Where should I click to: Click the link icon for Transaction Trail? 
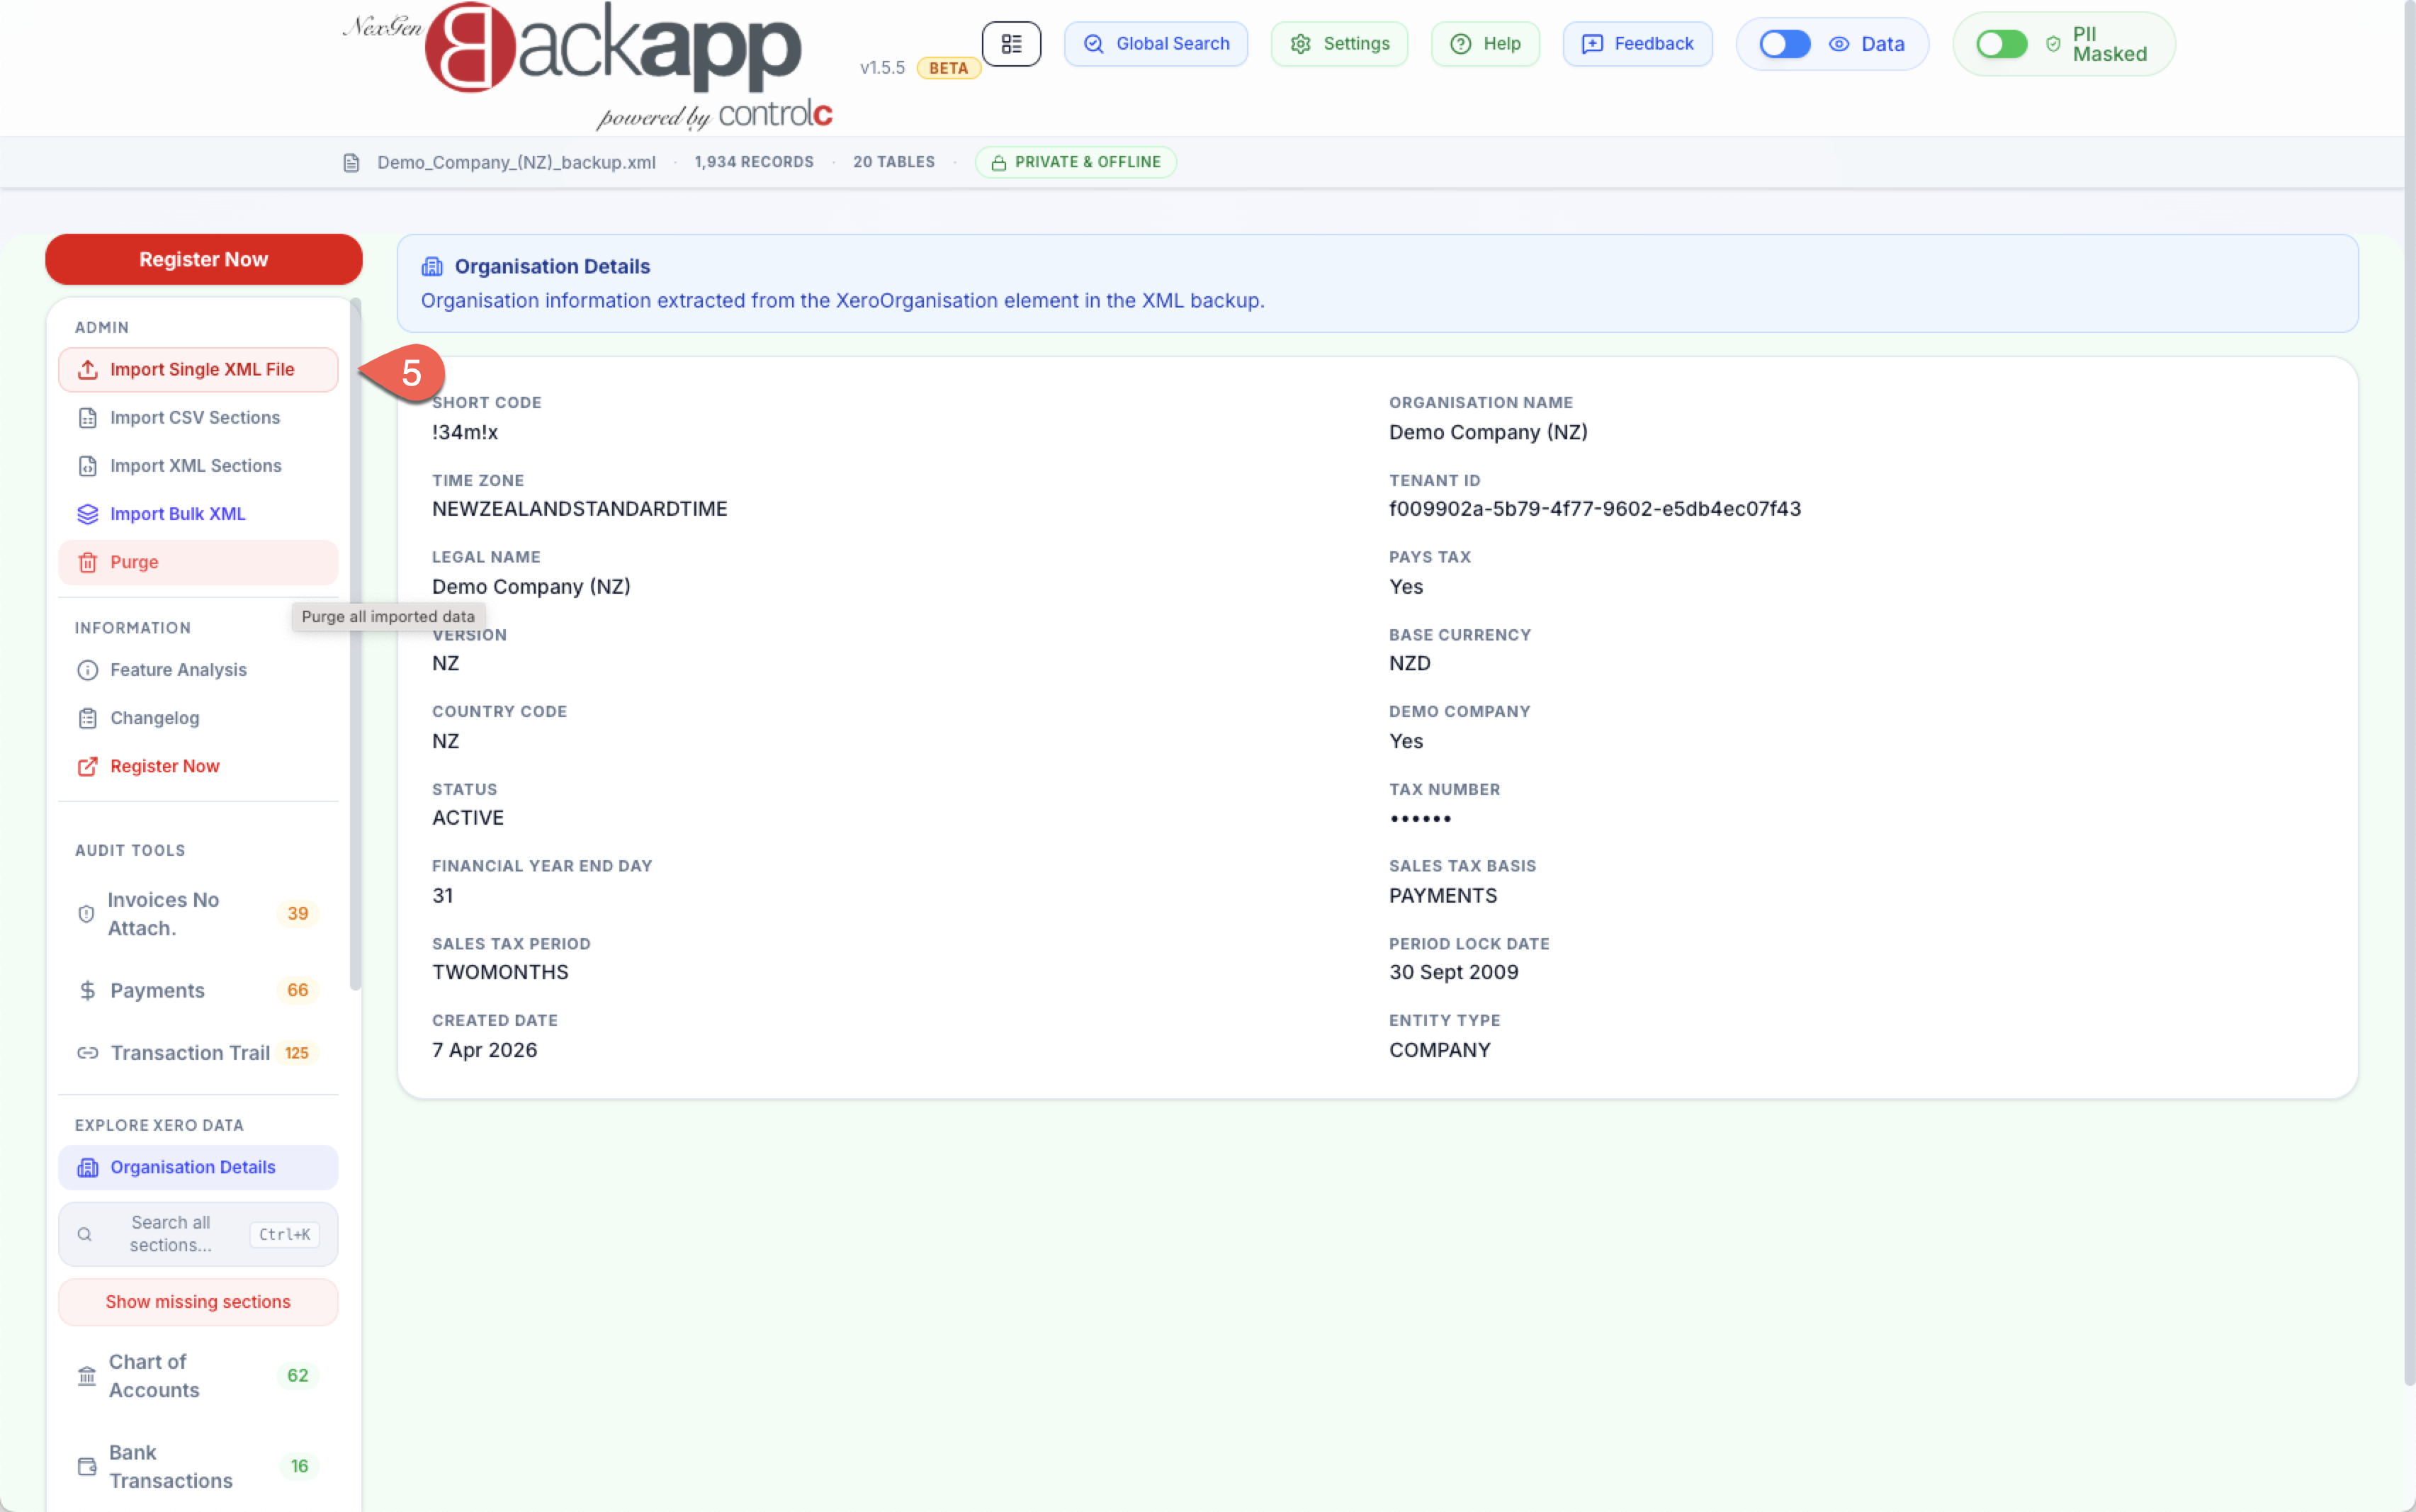click(x=88, y=1053)
